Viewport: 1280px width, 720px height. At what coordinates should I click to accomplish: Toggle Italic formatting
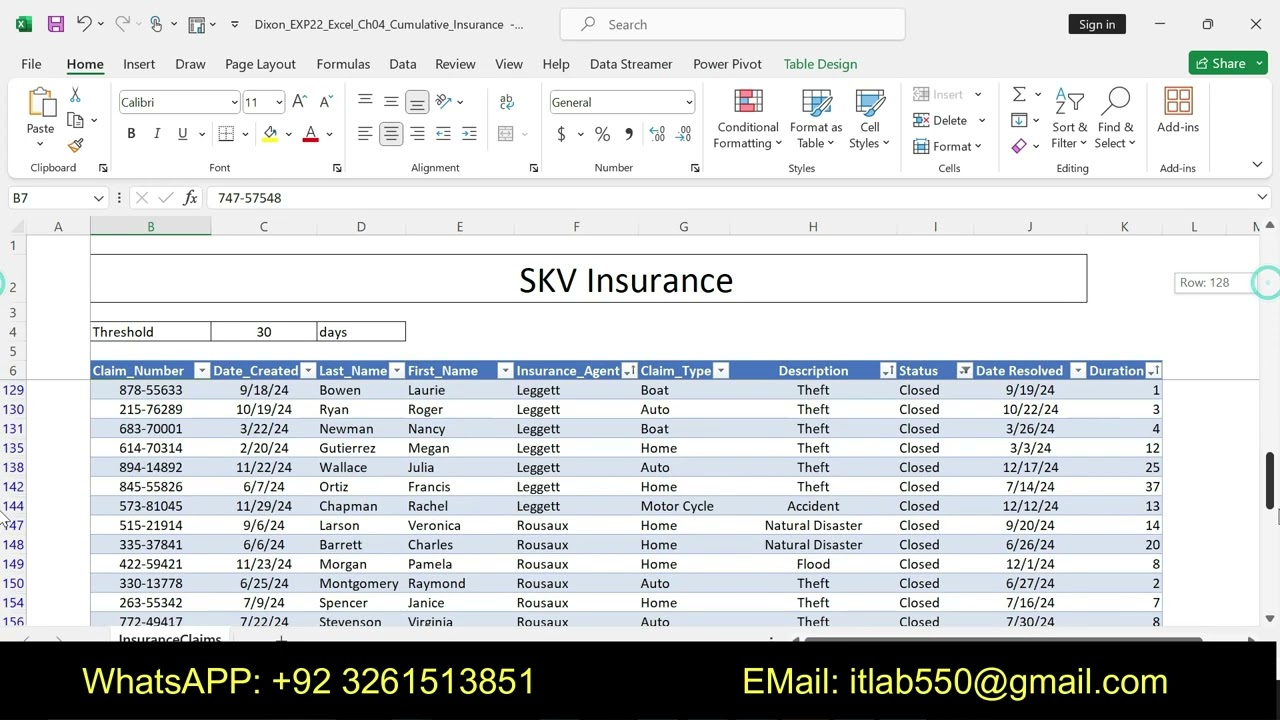tap(157, 134)
